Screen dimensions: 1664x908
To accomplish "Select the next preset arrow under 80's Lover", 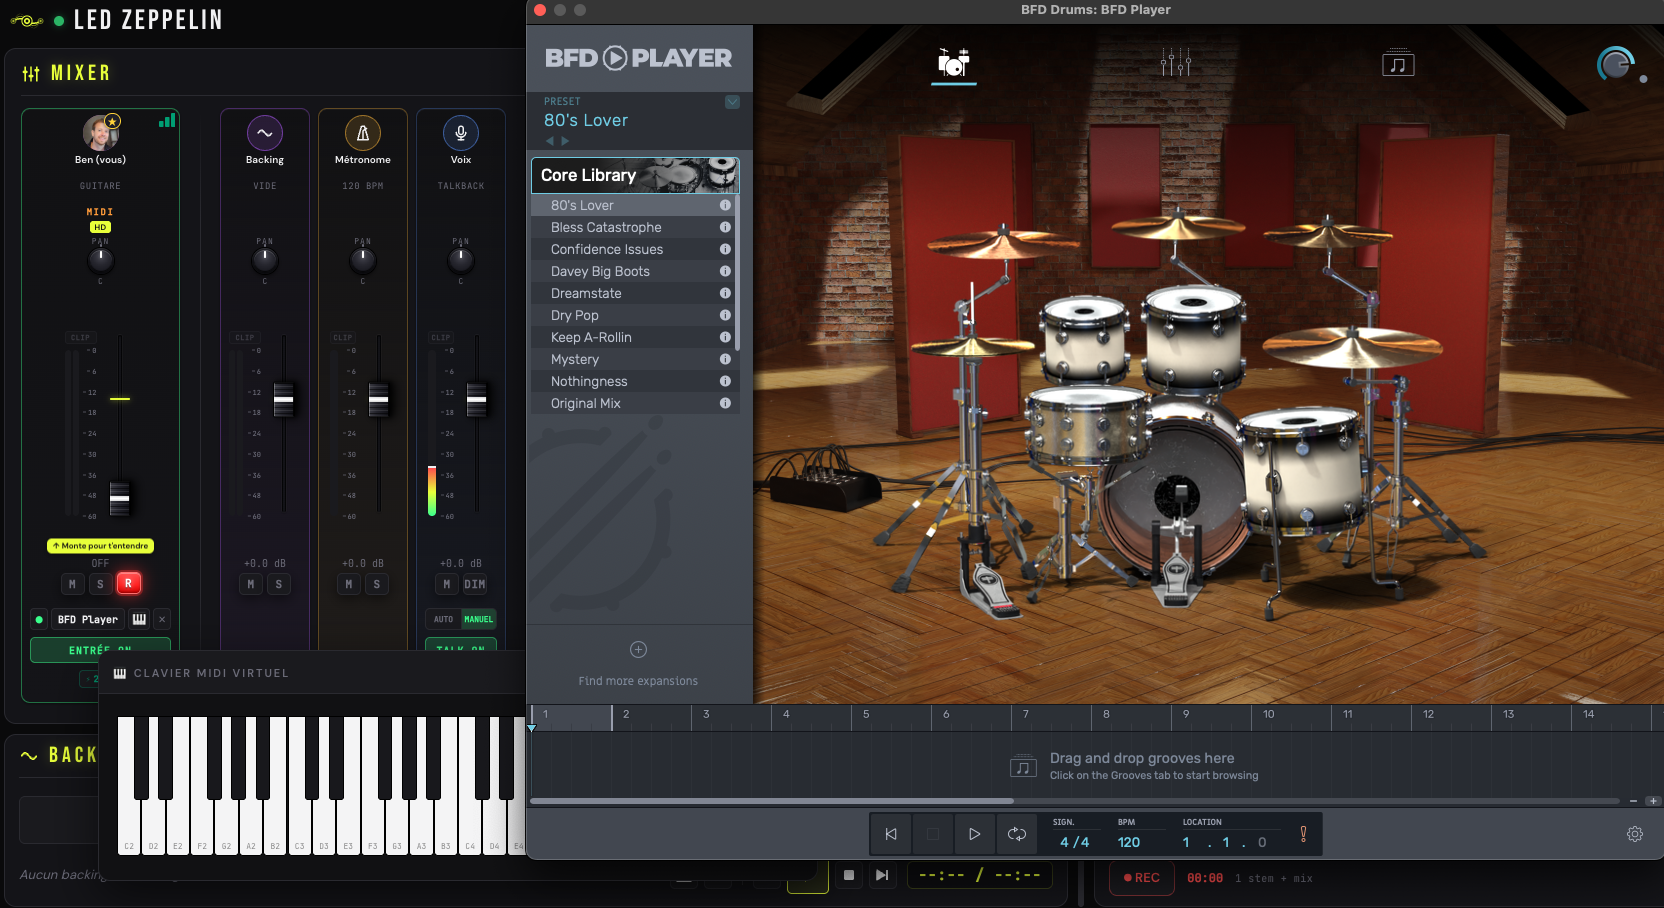I will [x=565, y=141].
